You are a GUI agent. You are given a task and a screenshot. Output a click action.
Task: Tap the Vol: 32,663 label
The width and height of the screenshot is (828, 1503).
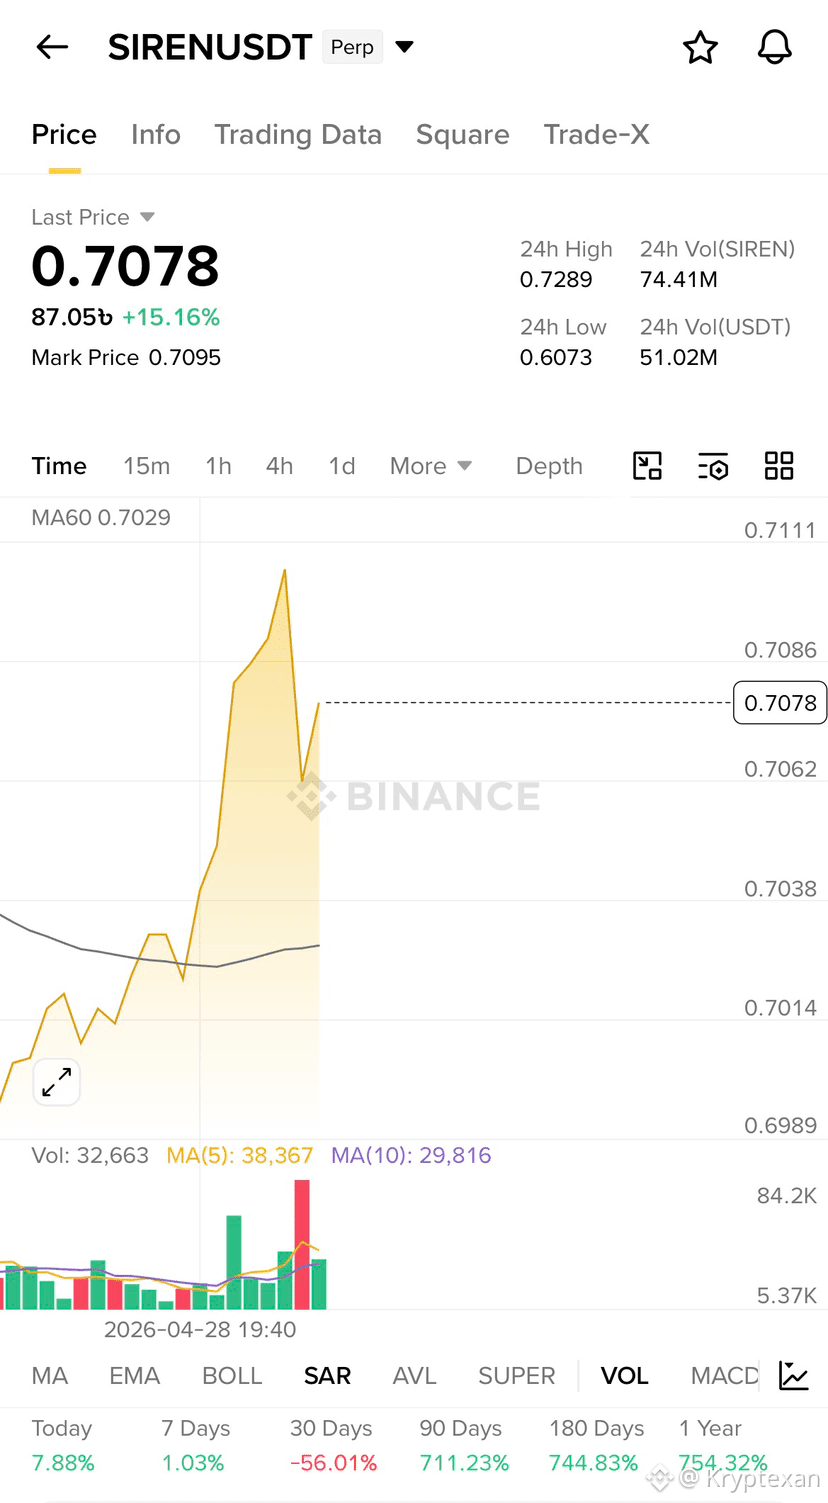pos(90,1156)
